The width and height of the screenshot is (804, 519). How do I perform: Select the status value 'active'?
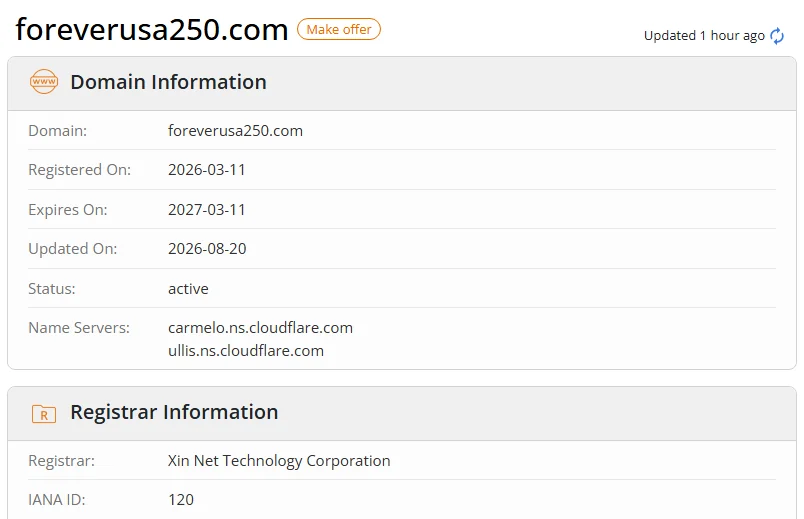click(188, 289)
